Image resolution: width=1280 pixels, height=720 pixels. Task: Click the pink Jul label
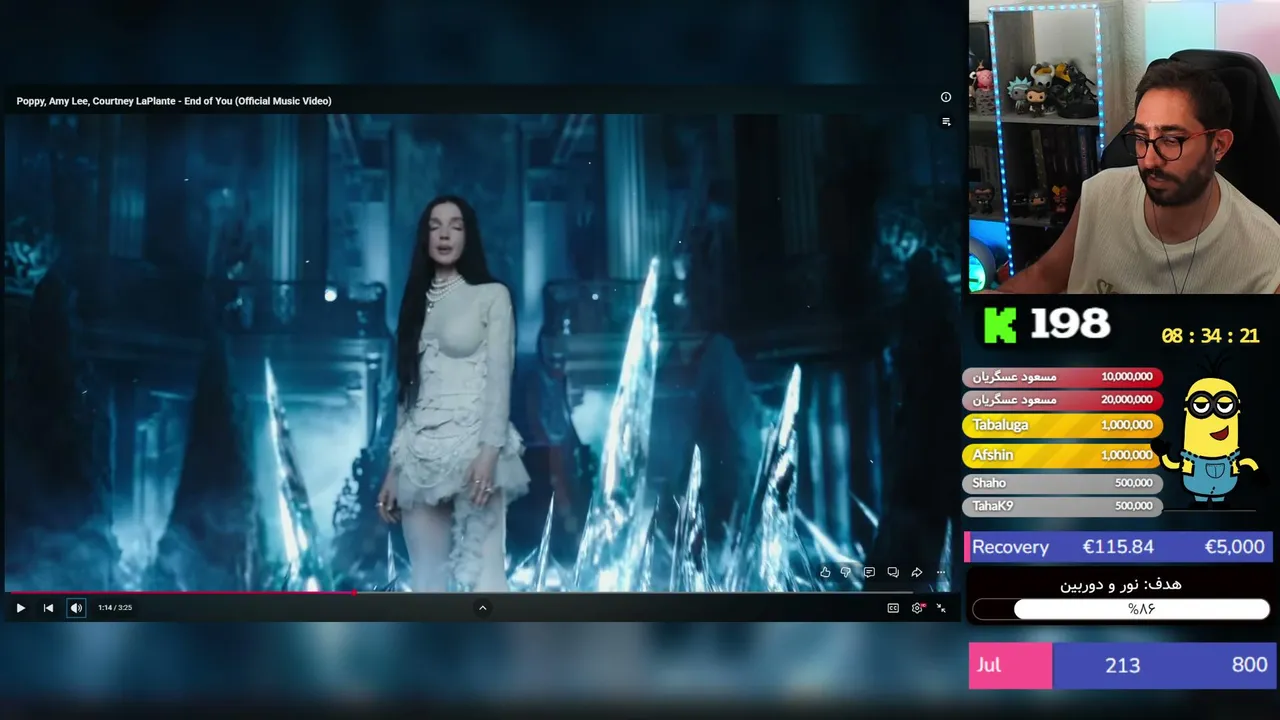(1010, 665)
